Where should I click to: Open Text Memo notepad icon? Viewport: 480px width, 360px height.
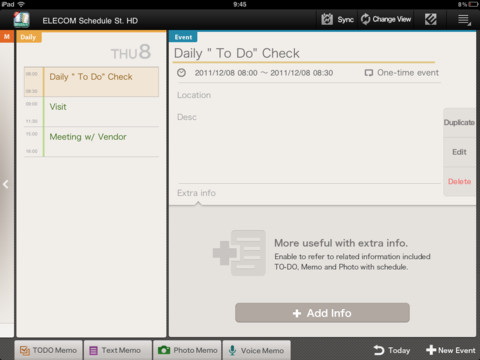tap(94, 350)
